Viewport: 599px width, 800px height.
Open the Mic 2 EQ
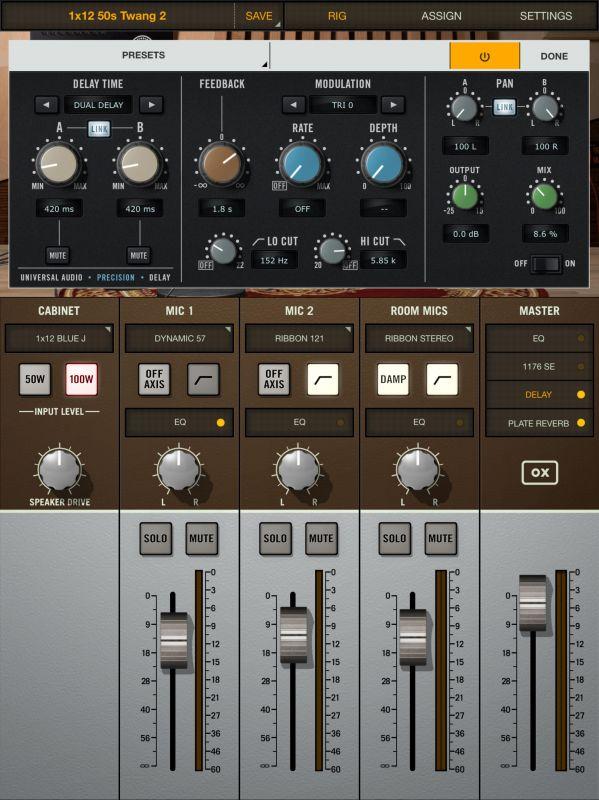299,422
